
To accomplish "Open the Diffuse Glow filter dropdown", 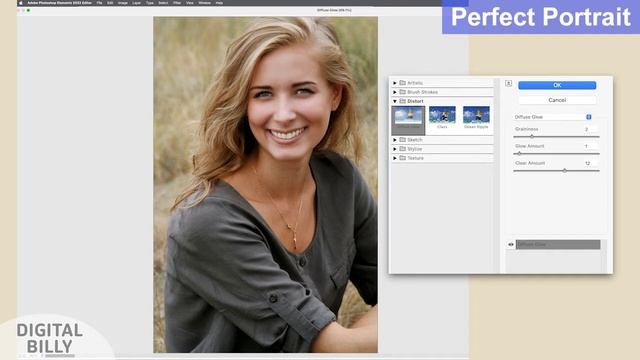I will (553, 117).
